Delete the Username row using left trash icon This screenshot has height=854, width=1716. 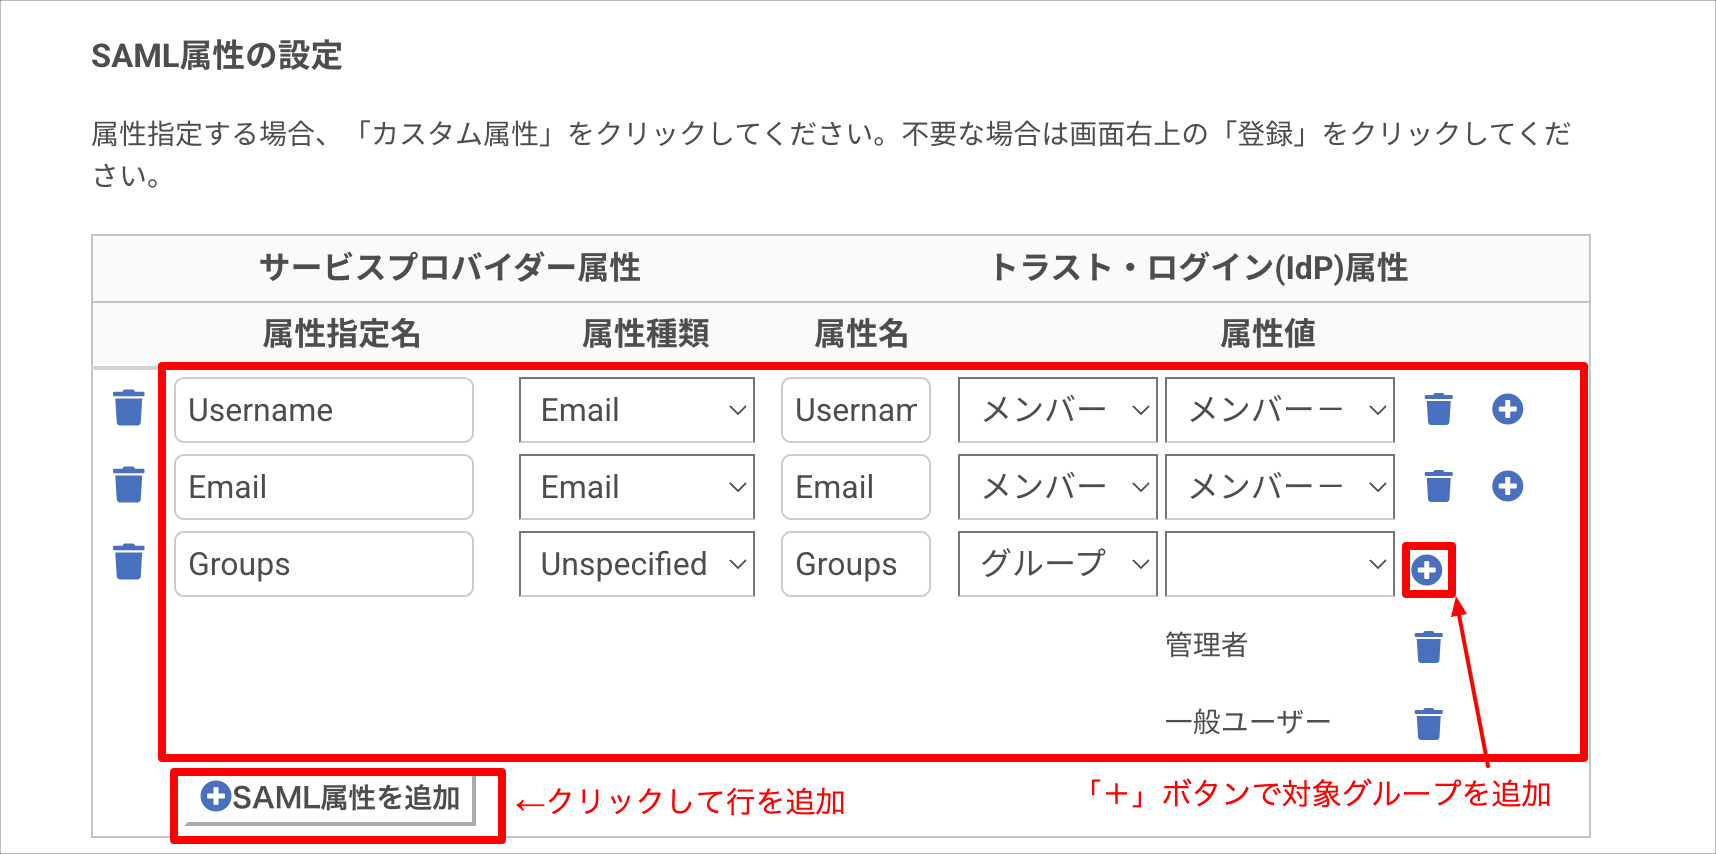click(129, 408)
